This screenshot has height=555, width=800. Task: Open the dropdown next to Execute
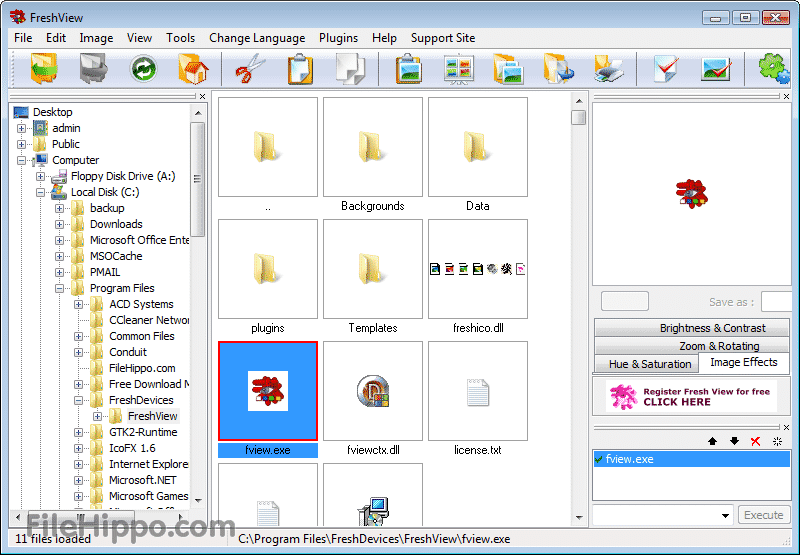[x=725, y=515]
